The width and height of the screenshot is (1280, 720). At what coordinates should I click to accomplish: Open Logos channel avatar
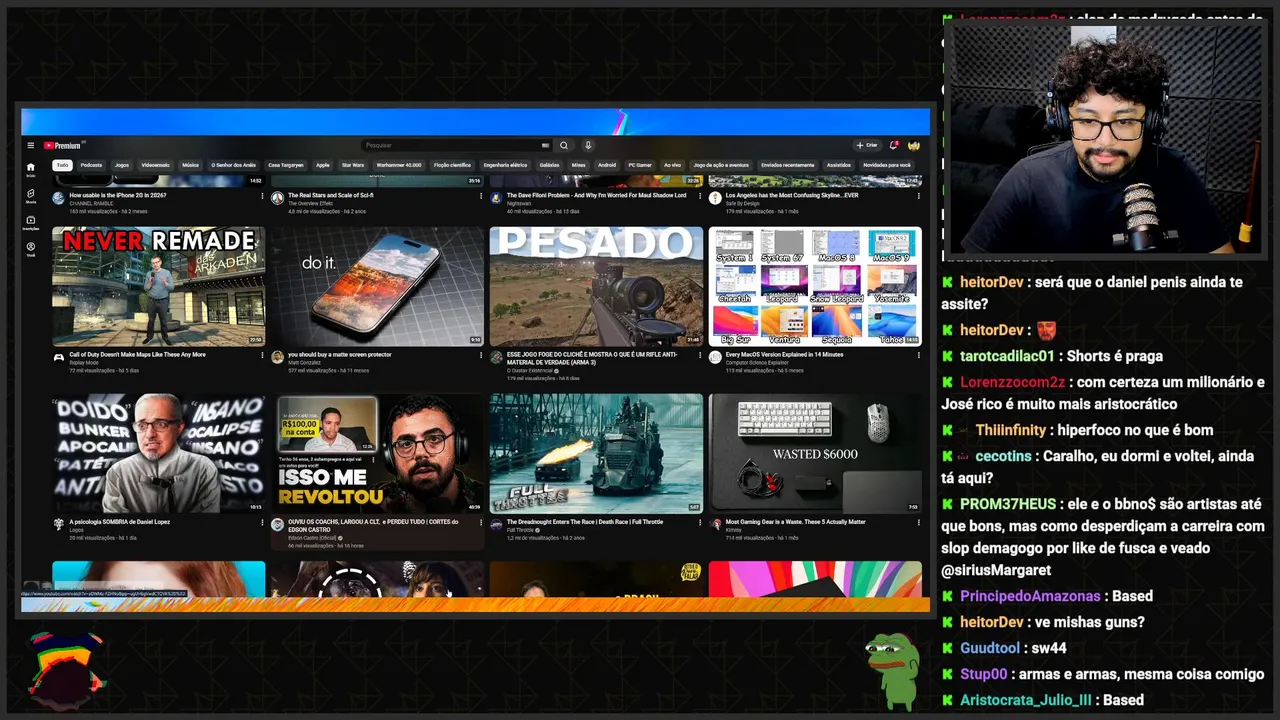click(x=58, y=524)
